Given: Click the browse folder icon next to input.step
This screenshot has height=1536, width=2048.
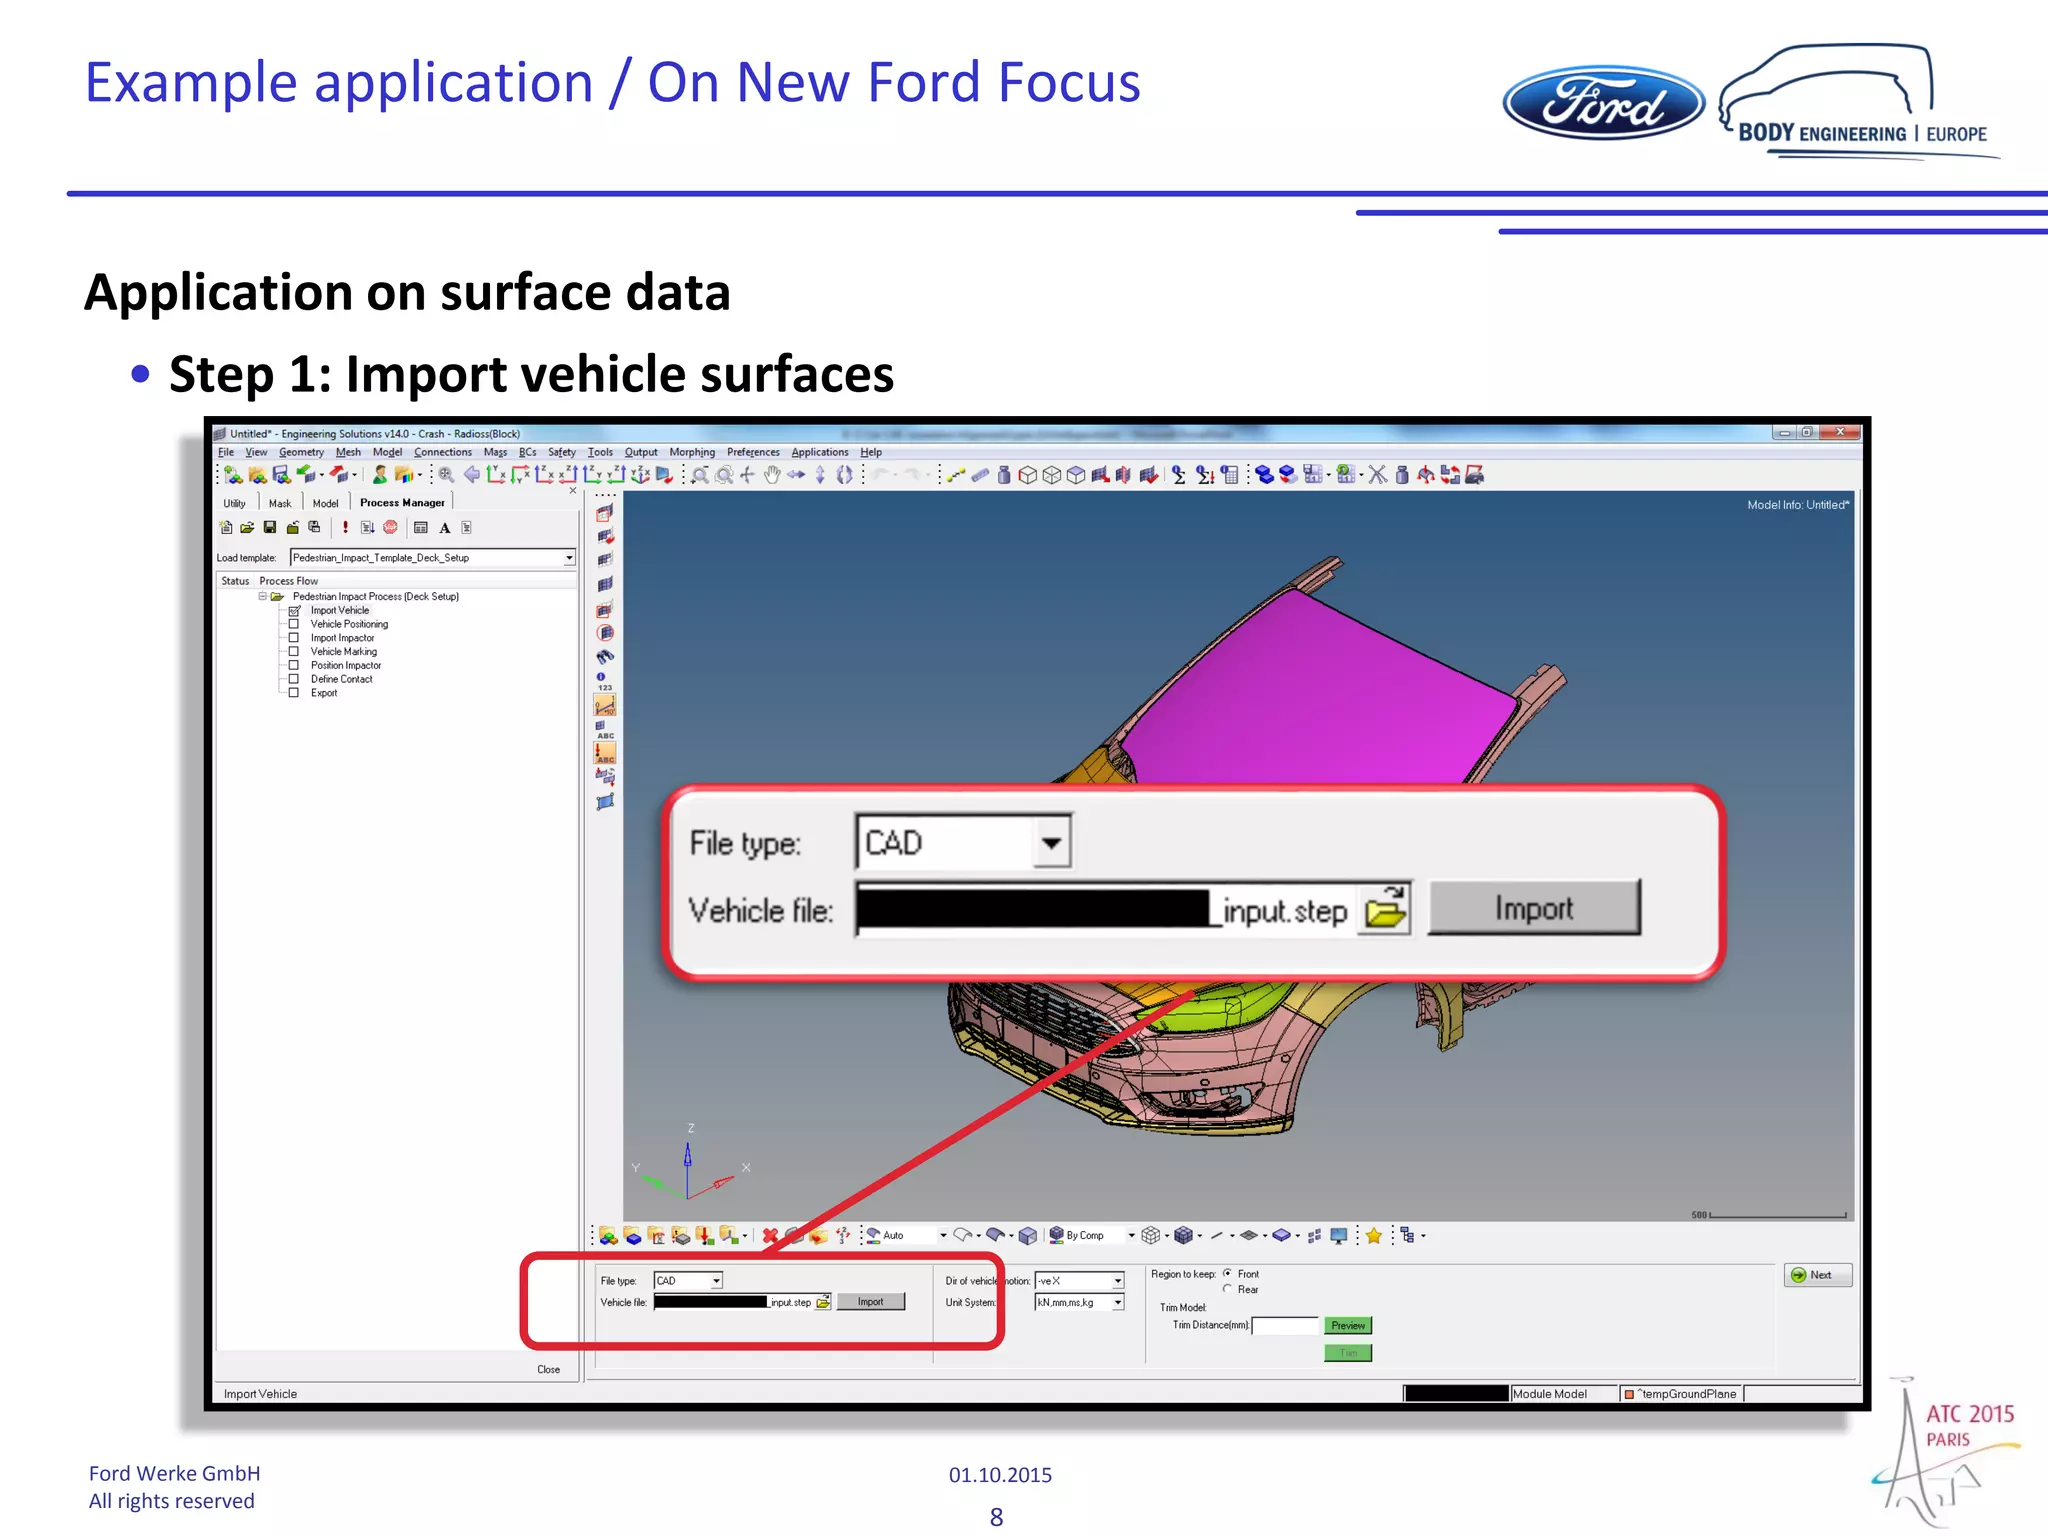Looking at the screenshot, I should 823,1302.
